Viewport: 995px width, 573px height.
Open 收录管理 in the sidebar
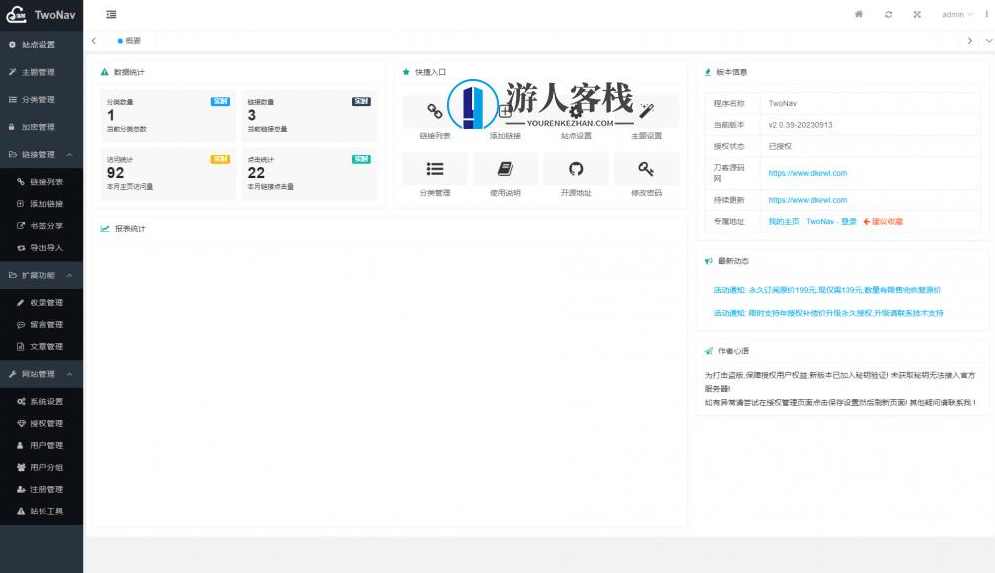(x=41, y=303)
